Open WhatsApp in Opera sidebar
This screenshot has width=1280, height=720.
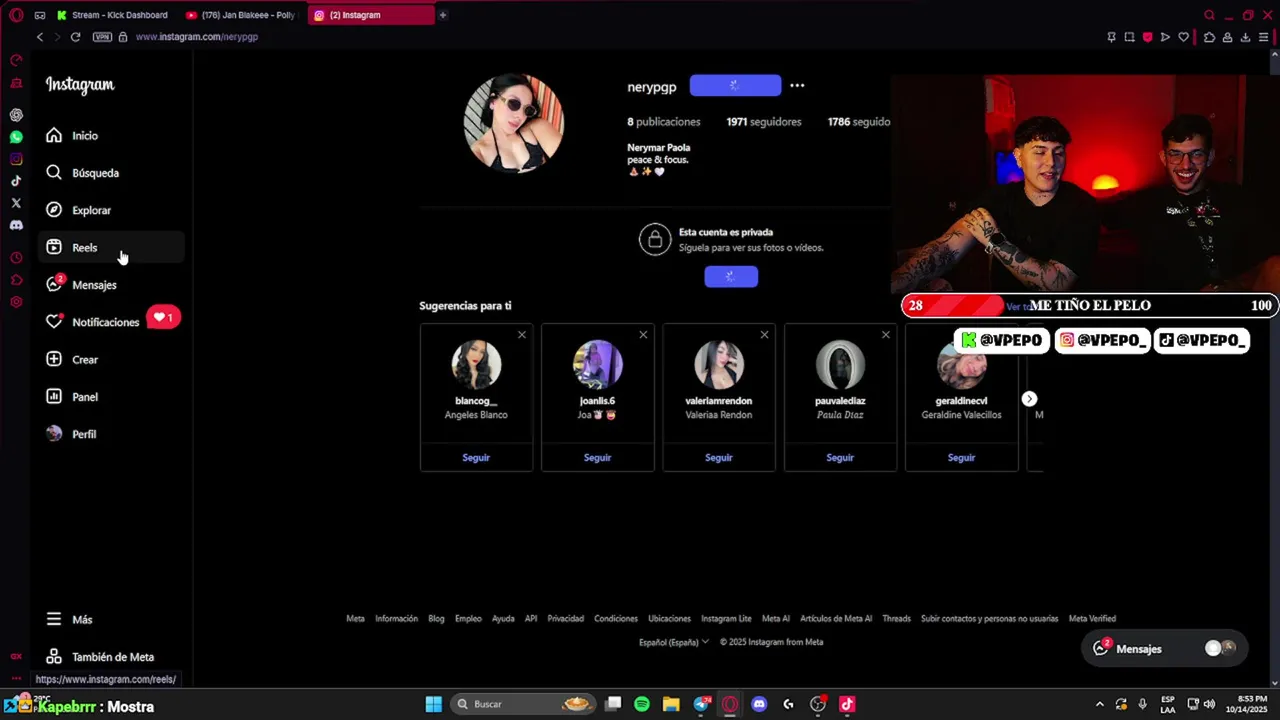16,137
